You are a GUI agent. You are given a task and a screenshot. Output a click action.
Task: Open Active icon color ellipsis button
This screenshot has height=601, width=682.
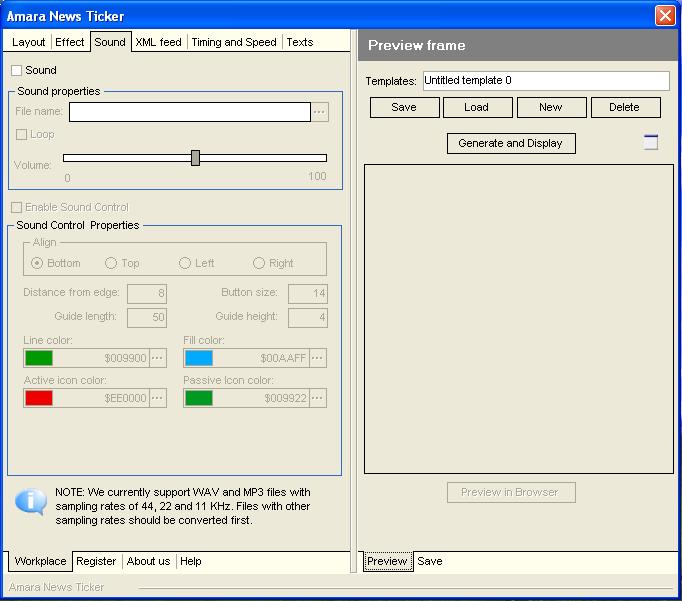[157, 398]
